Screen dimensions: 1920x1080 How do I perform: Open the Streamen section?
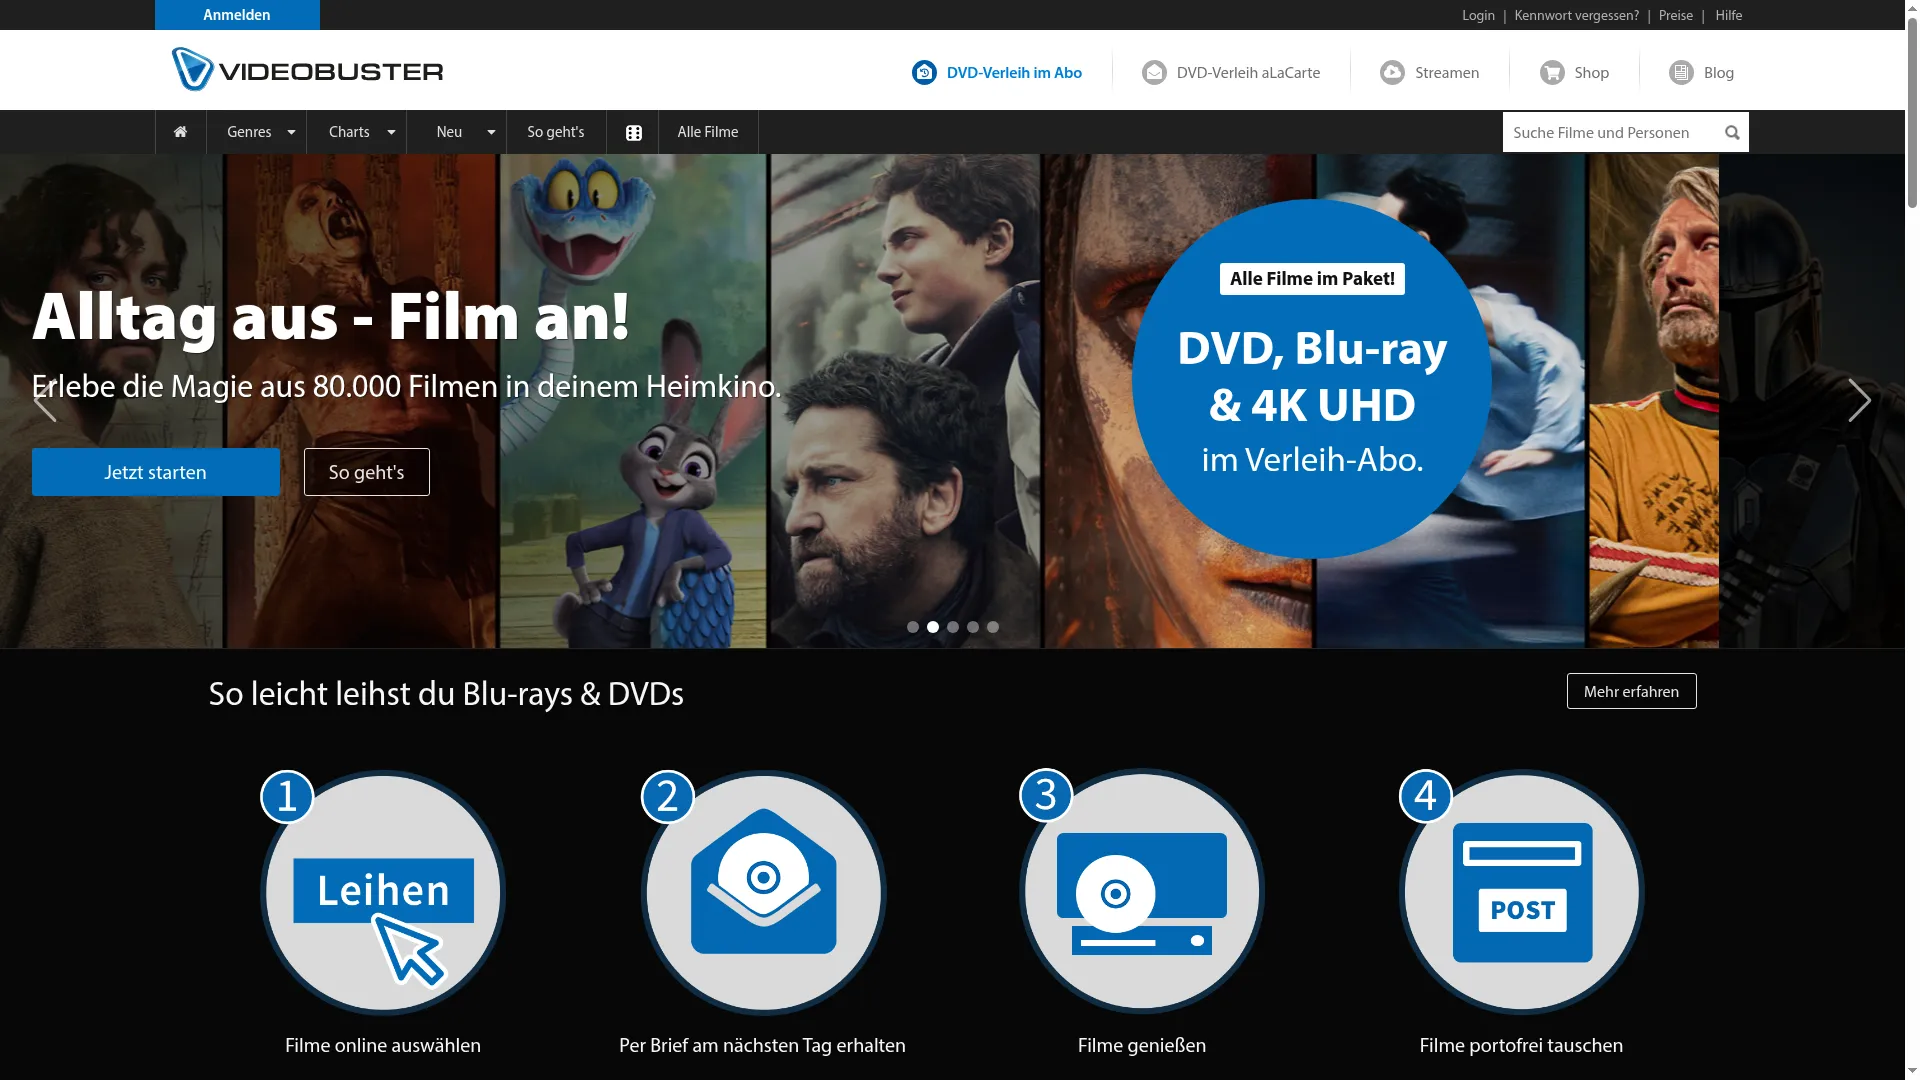pos(1430,72)
